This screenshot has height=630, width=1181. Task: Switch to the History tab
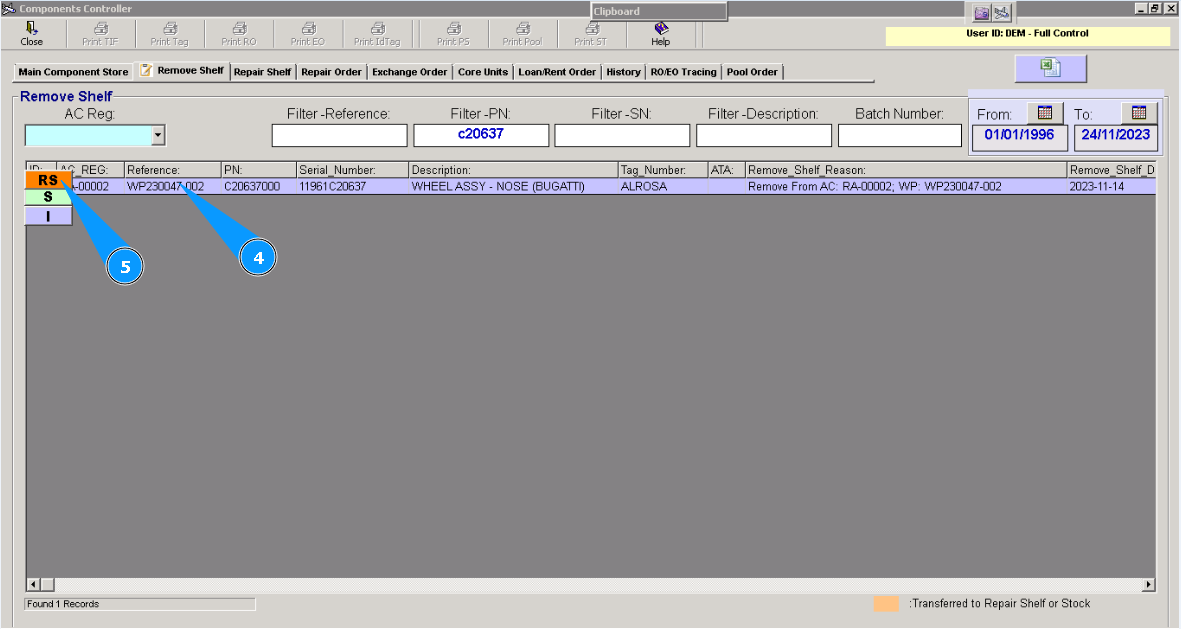pos(624,72)
